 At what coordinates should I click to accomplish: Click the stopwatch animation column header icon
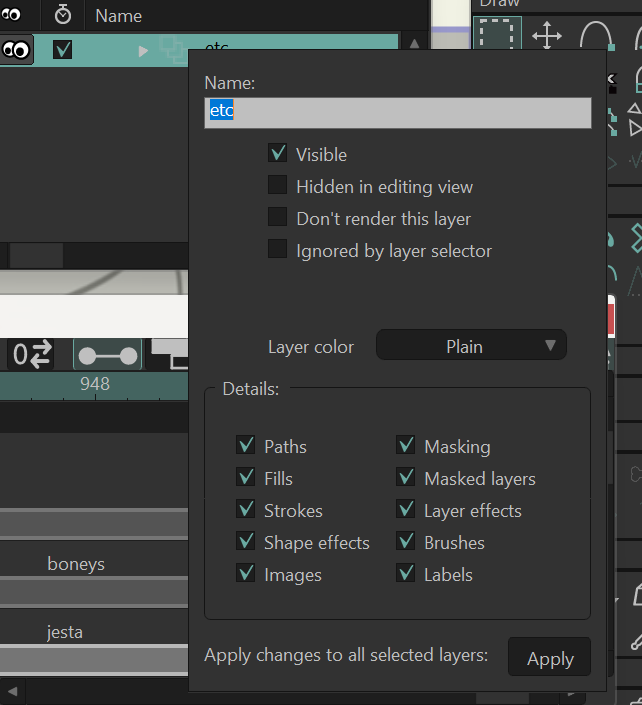[x=62, y=15]
